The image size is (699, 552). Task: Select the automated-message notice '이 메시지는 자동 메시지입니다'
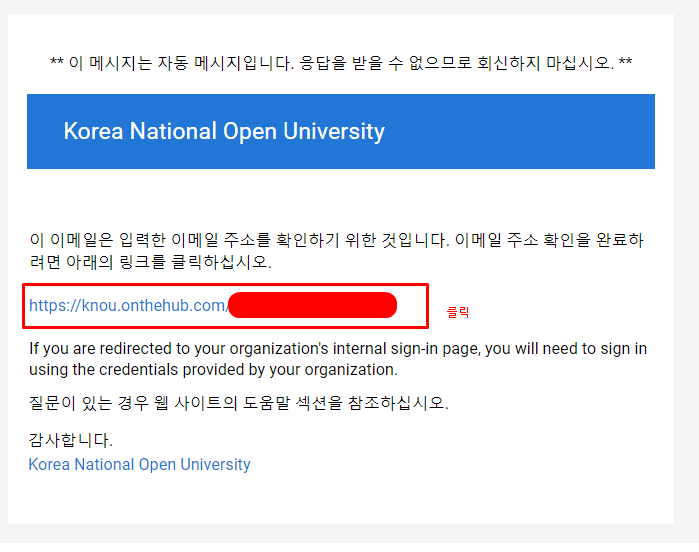pos(173,63)
